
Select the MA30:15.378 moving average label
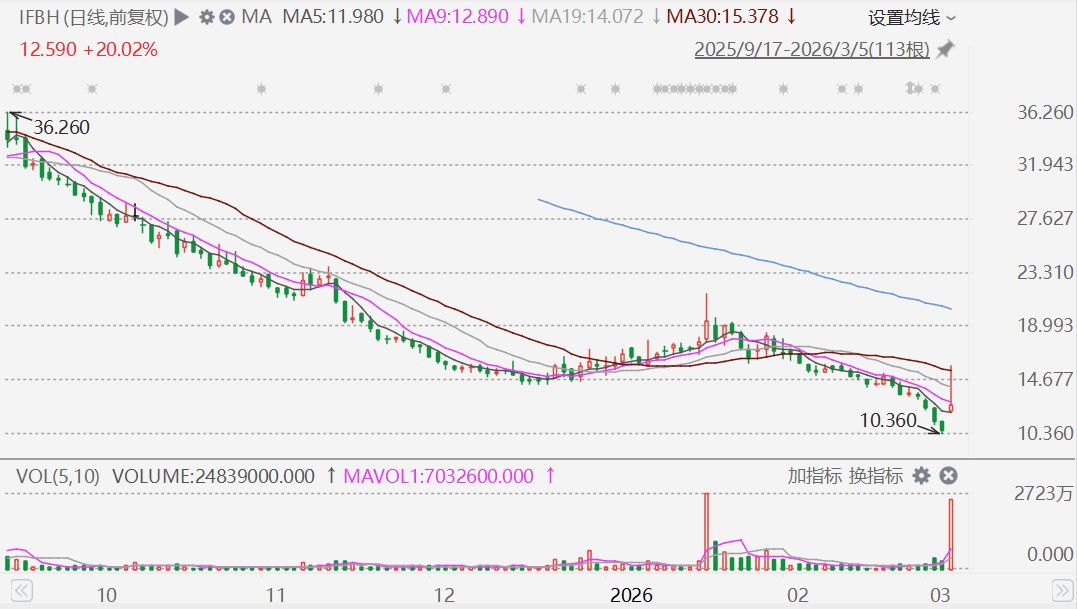coord(722,17)
